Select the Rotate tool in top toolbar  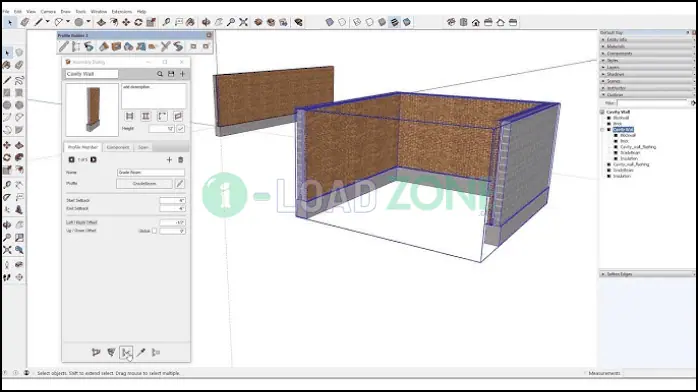[x=138, y=22]
